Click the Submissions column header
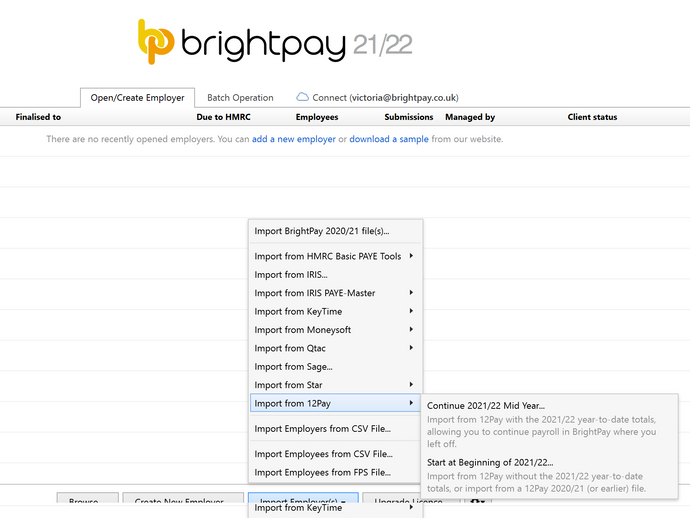Viewport: 690px width, 518px height. [x=409, y=117]
